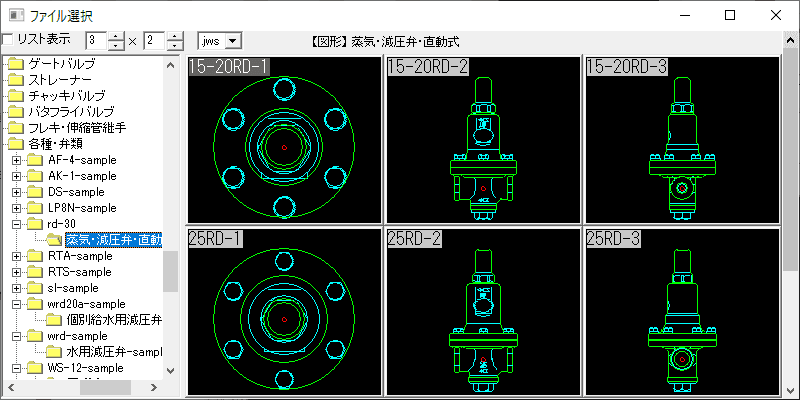Screen dimensions: 800x400
Task: Pick the 15-20RD-3 drawing thumbnail
Action: point(682,140)
